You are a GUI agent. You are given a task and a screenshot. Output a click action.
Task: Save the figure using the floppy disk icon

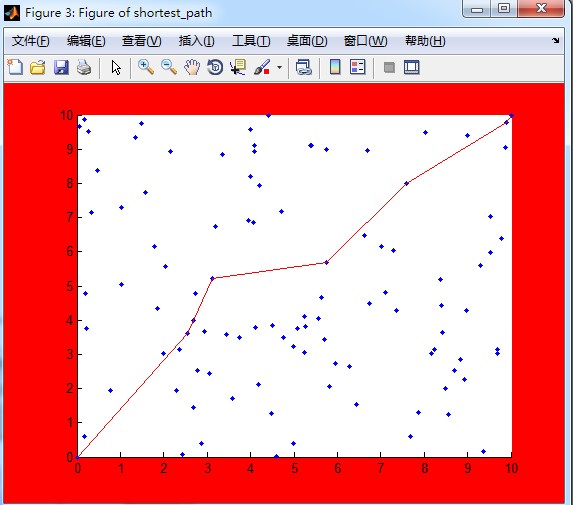61,68
